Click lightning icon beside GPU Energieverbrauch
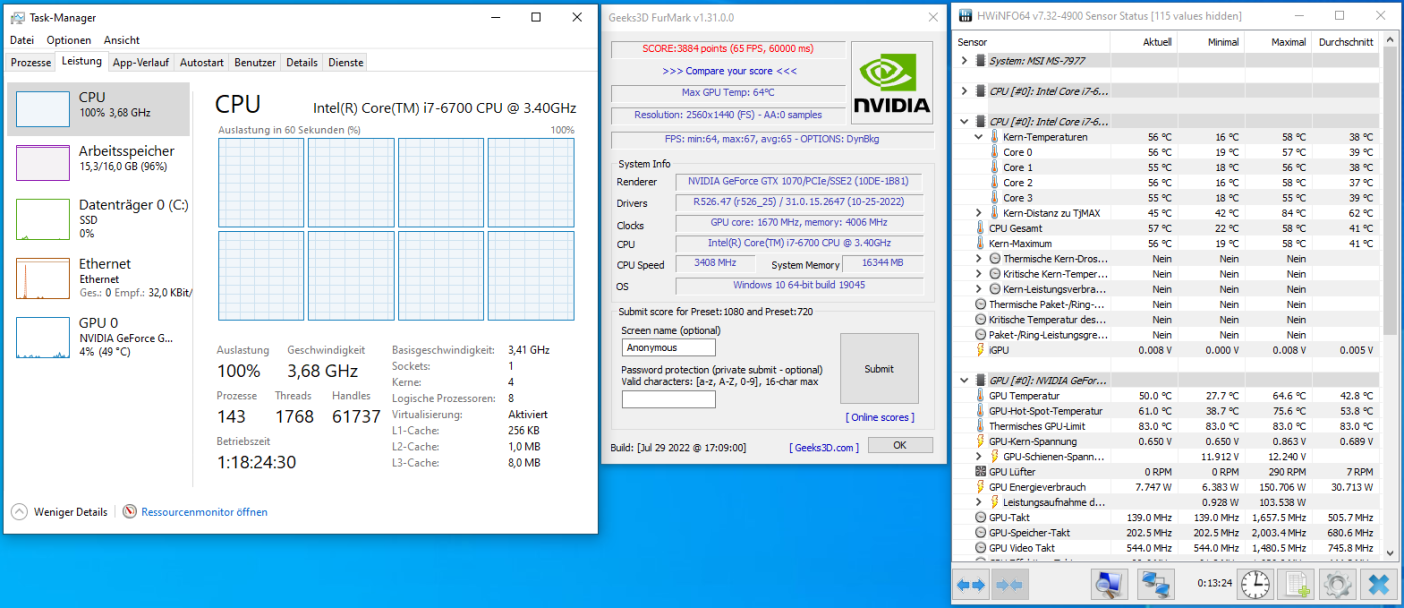The width and height of the screenshot is (1404, 608). (981, 486)
